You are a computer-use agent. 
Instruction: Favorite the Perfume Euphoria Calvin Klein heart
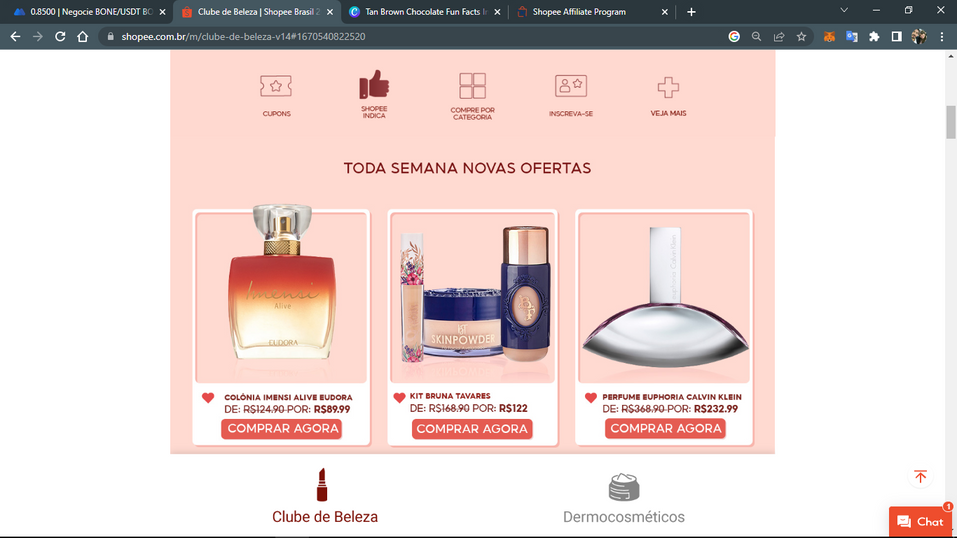pyautogui.click(x=590, y=398)
